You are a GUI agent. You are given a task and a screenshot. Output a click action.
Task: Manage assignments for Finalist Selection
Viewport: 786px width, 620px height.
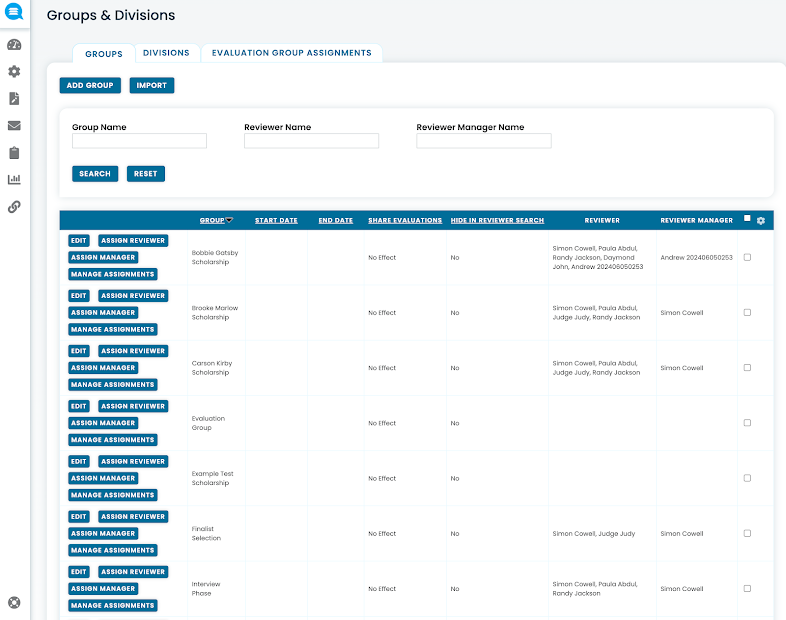tap(113, 550)
